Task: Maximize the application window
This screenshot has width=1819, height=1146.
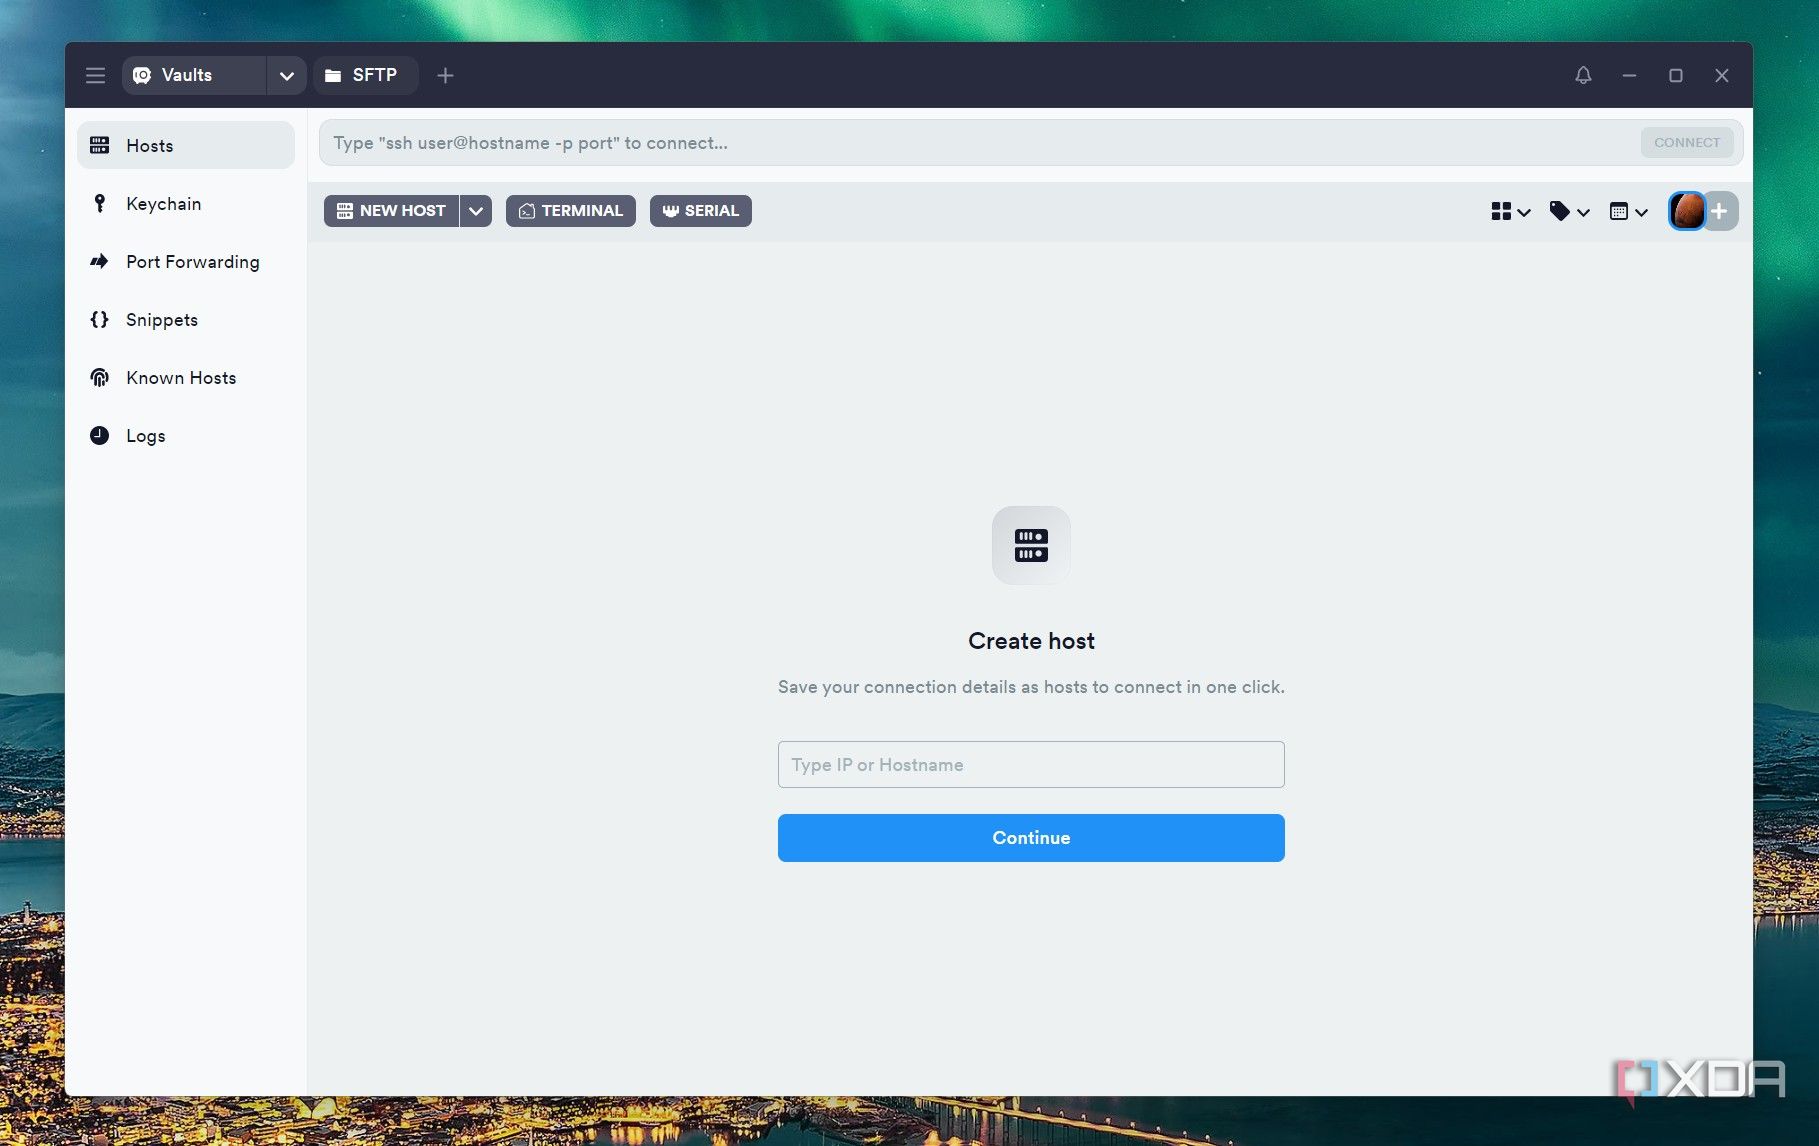Action: (x=1676, y=75)
